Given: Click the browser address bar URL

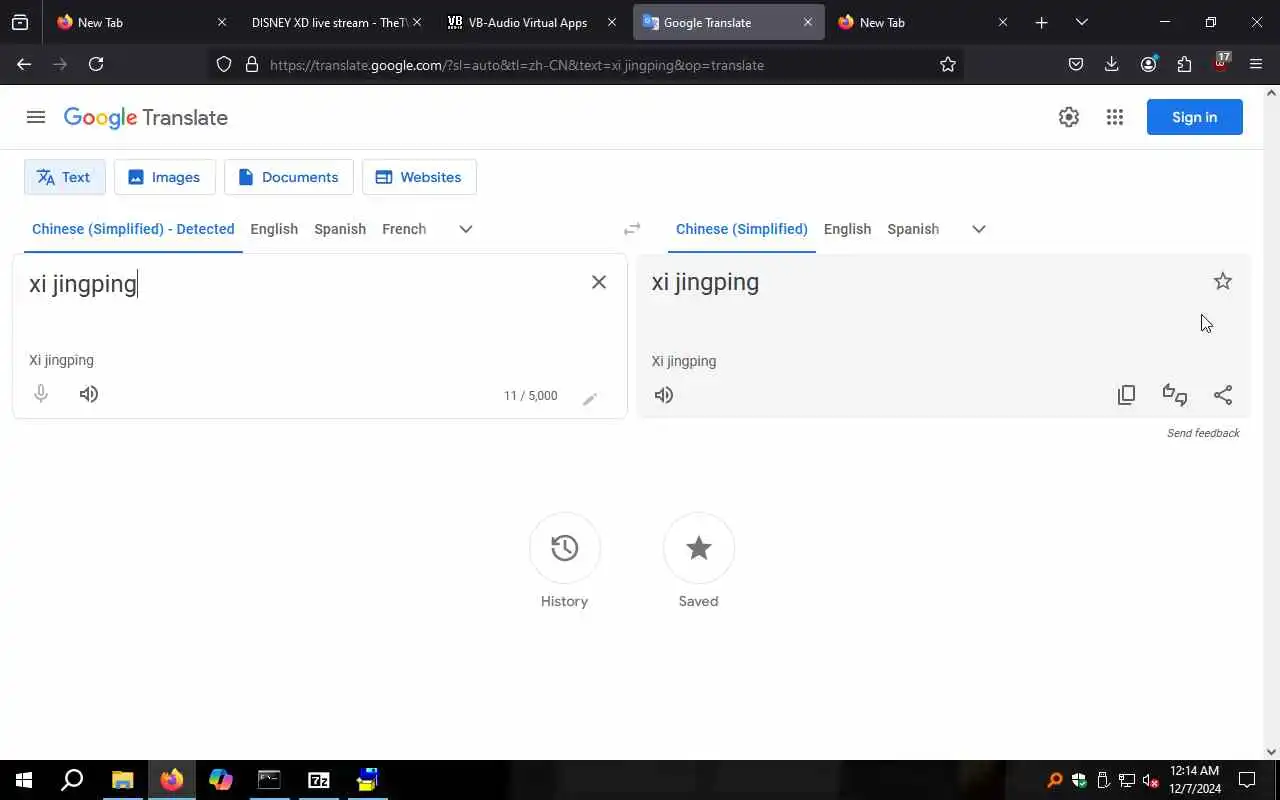Looking at the screenshot, I should (x=517, y=65).
